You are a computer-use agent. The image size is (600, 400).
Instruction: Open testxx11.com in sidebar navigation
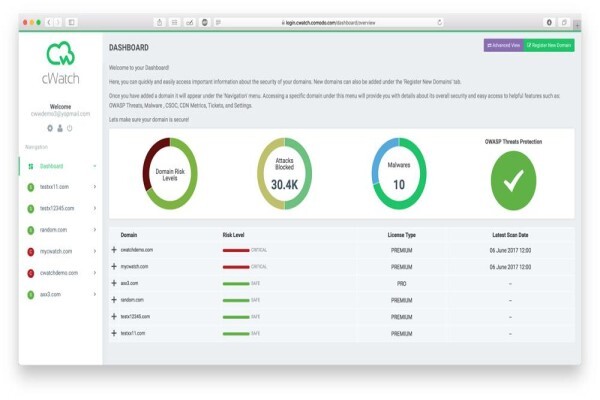(54, 187)
